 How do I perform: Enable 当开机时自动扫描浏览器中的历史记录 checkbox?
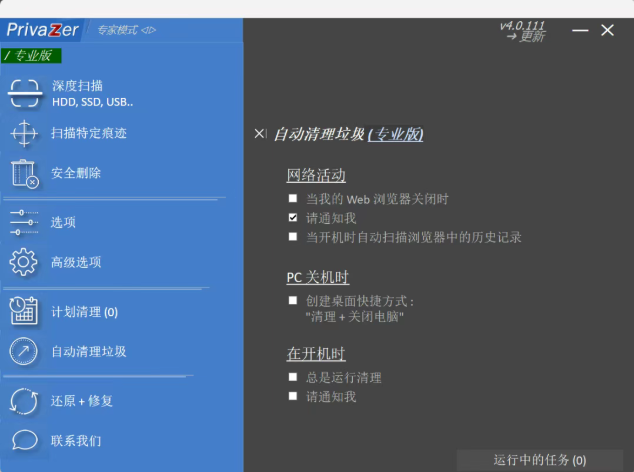click(293, 237)
